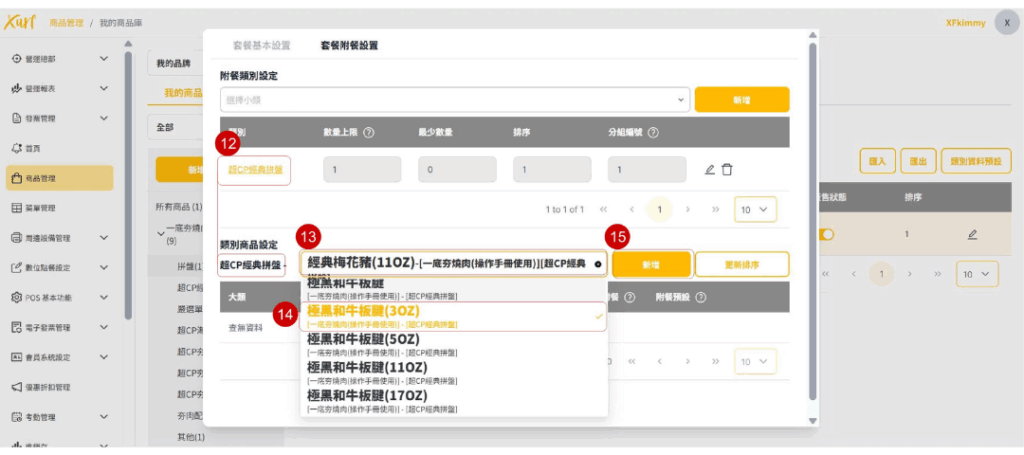The image size is (1024, 455).
Task: Click the 超CP經典拼盤 category link
Action: click(255, 170)
